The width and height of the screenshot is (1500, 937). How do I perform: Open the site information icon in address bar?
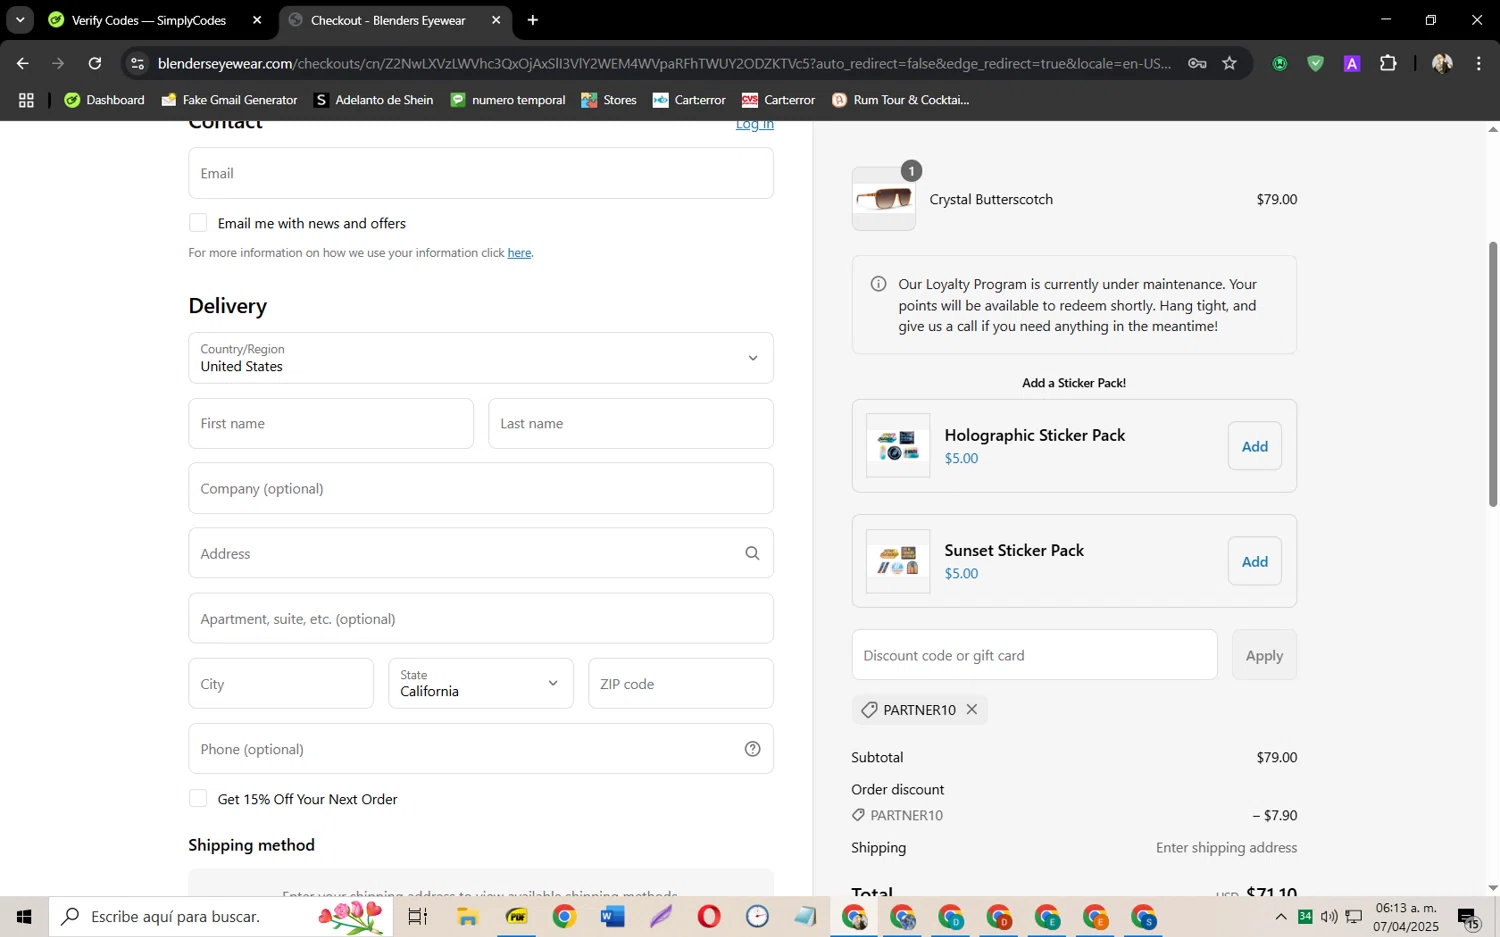click(138, 63)
